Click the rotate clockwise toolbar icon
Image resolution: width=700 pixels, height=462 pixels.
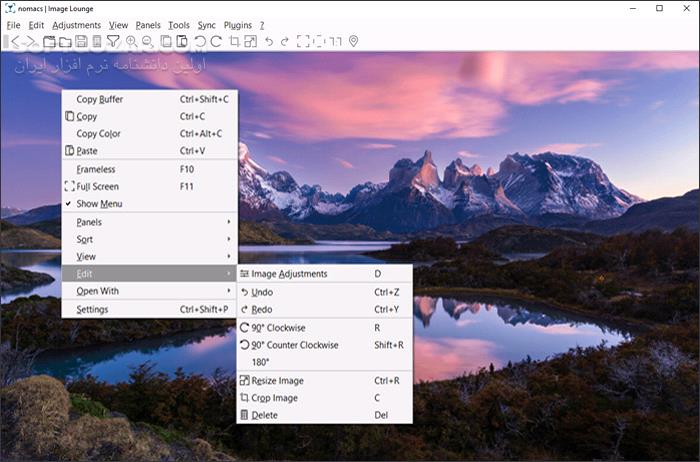point(216,41)
